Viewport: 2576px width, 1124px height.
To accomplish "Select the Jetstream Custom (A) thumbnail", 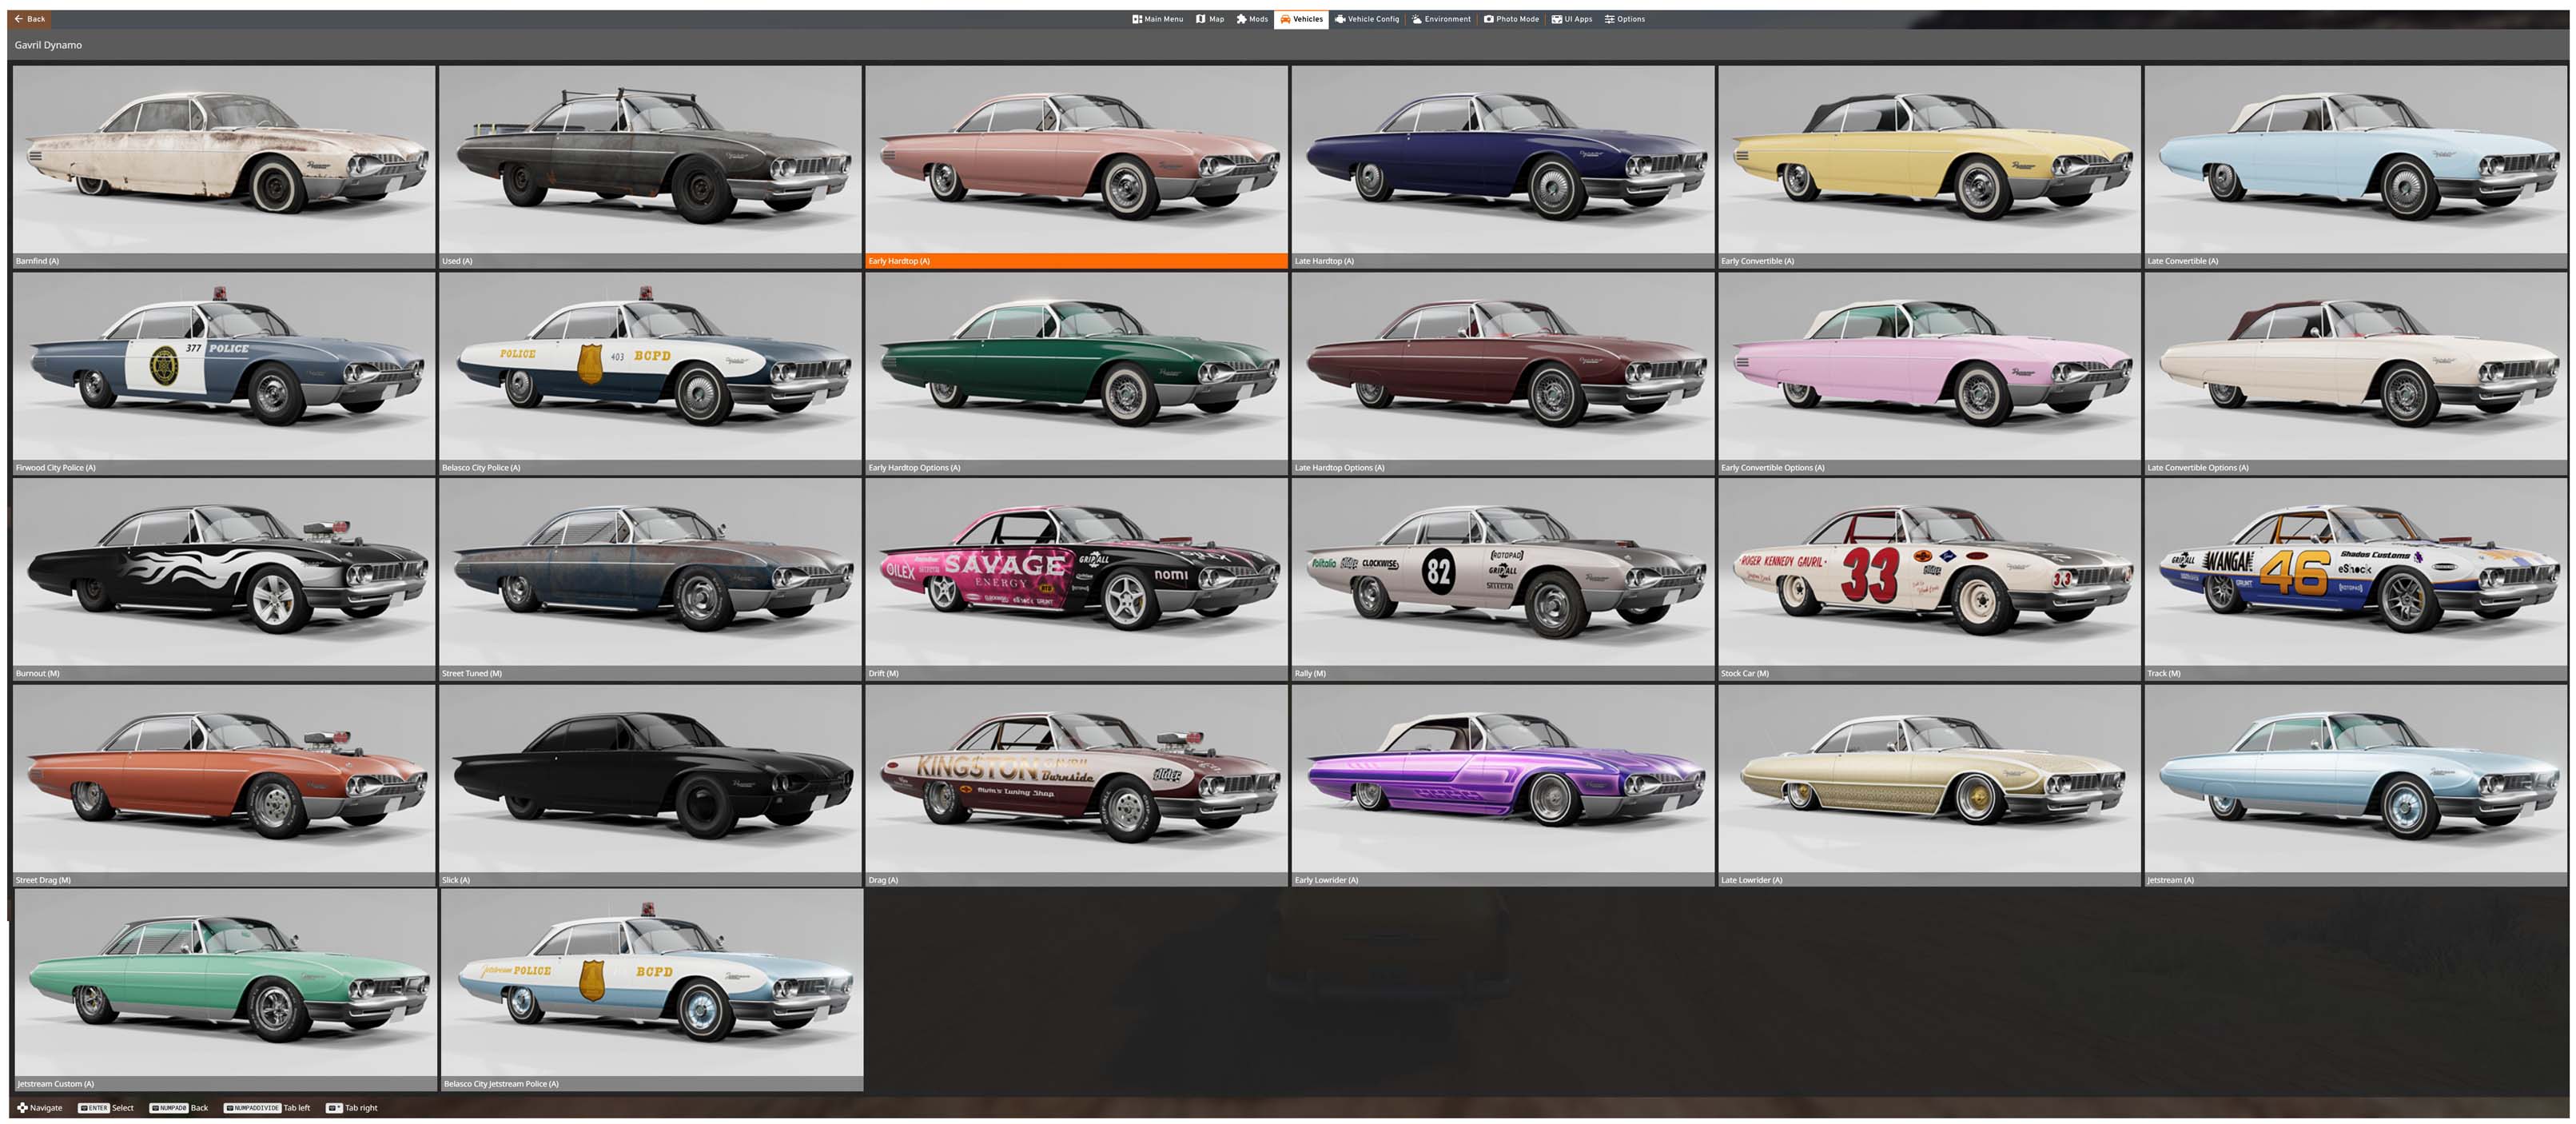I will 226,984.
